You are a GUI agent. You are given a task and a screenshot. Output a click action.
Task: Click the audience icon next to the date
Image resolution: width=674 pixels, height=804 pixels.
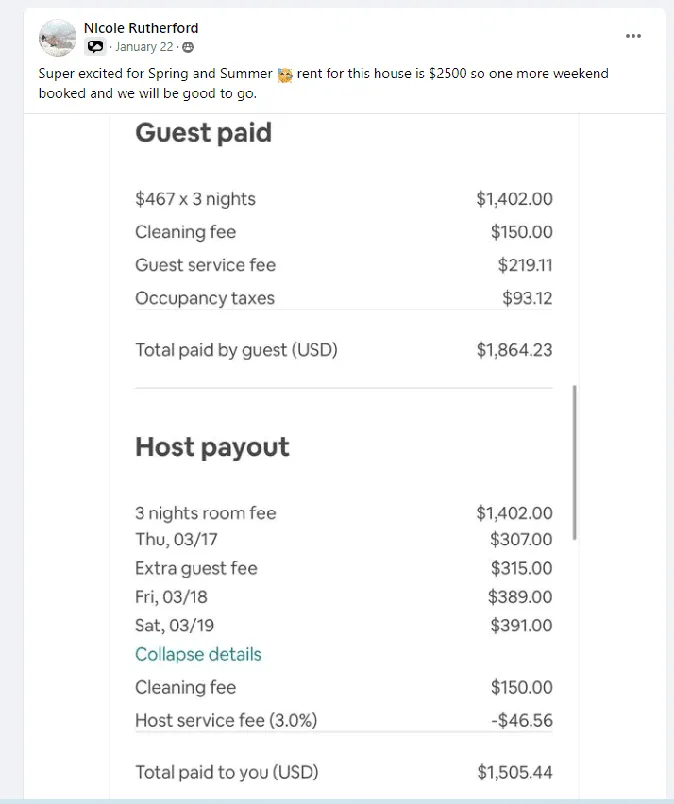[189, 47]
